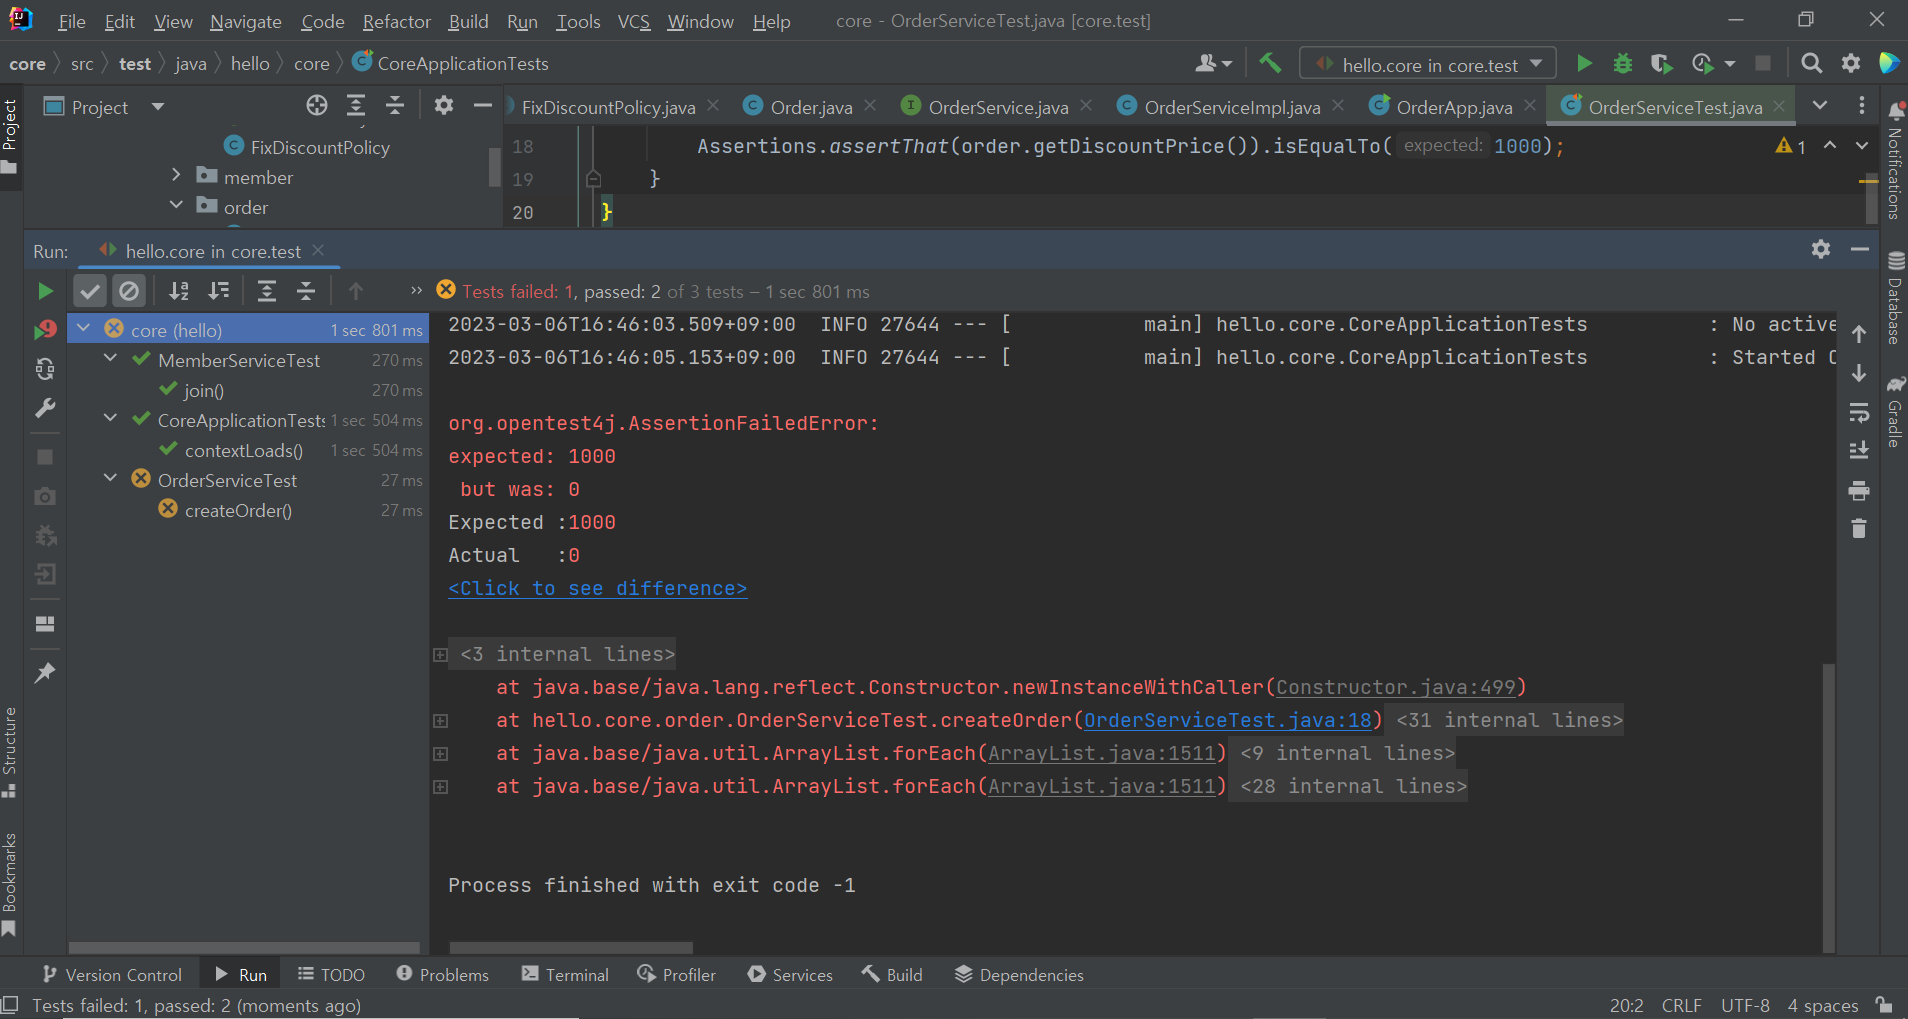The height and width of the screenshot is (1019, 1908).
Task: Click the Scroll to End console icon
Action: click(1859, 451)
